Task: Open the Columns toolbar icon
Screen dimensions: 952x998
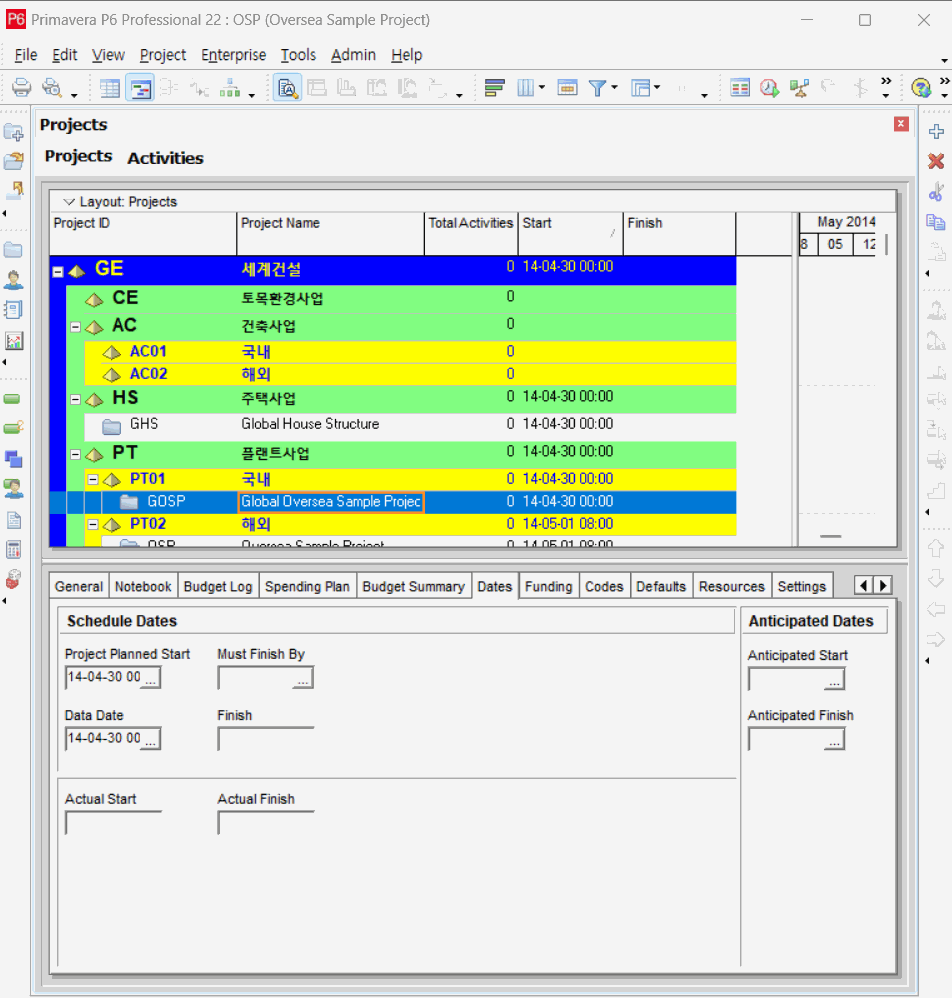Action: (x=526, y=87)
